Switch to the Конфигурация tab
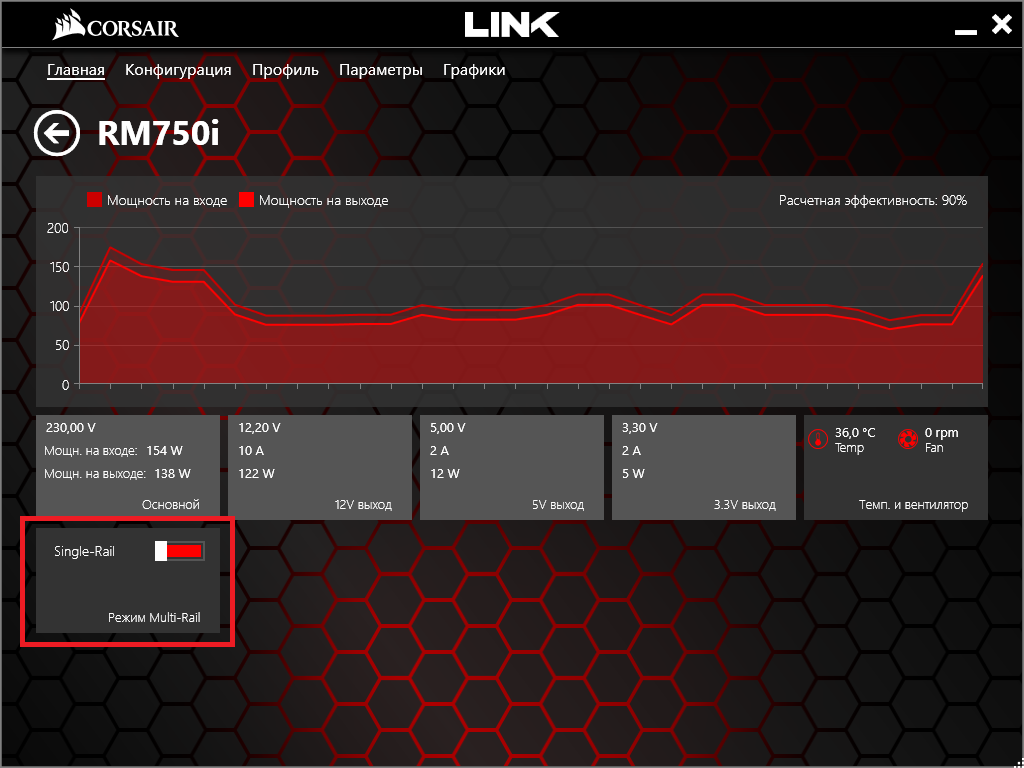This screenshot has width=1024, height=768. 178,70
